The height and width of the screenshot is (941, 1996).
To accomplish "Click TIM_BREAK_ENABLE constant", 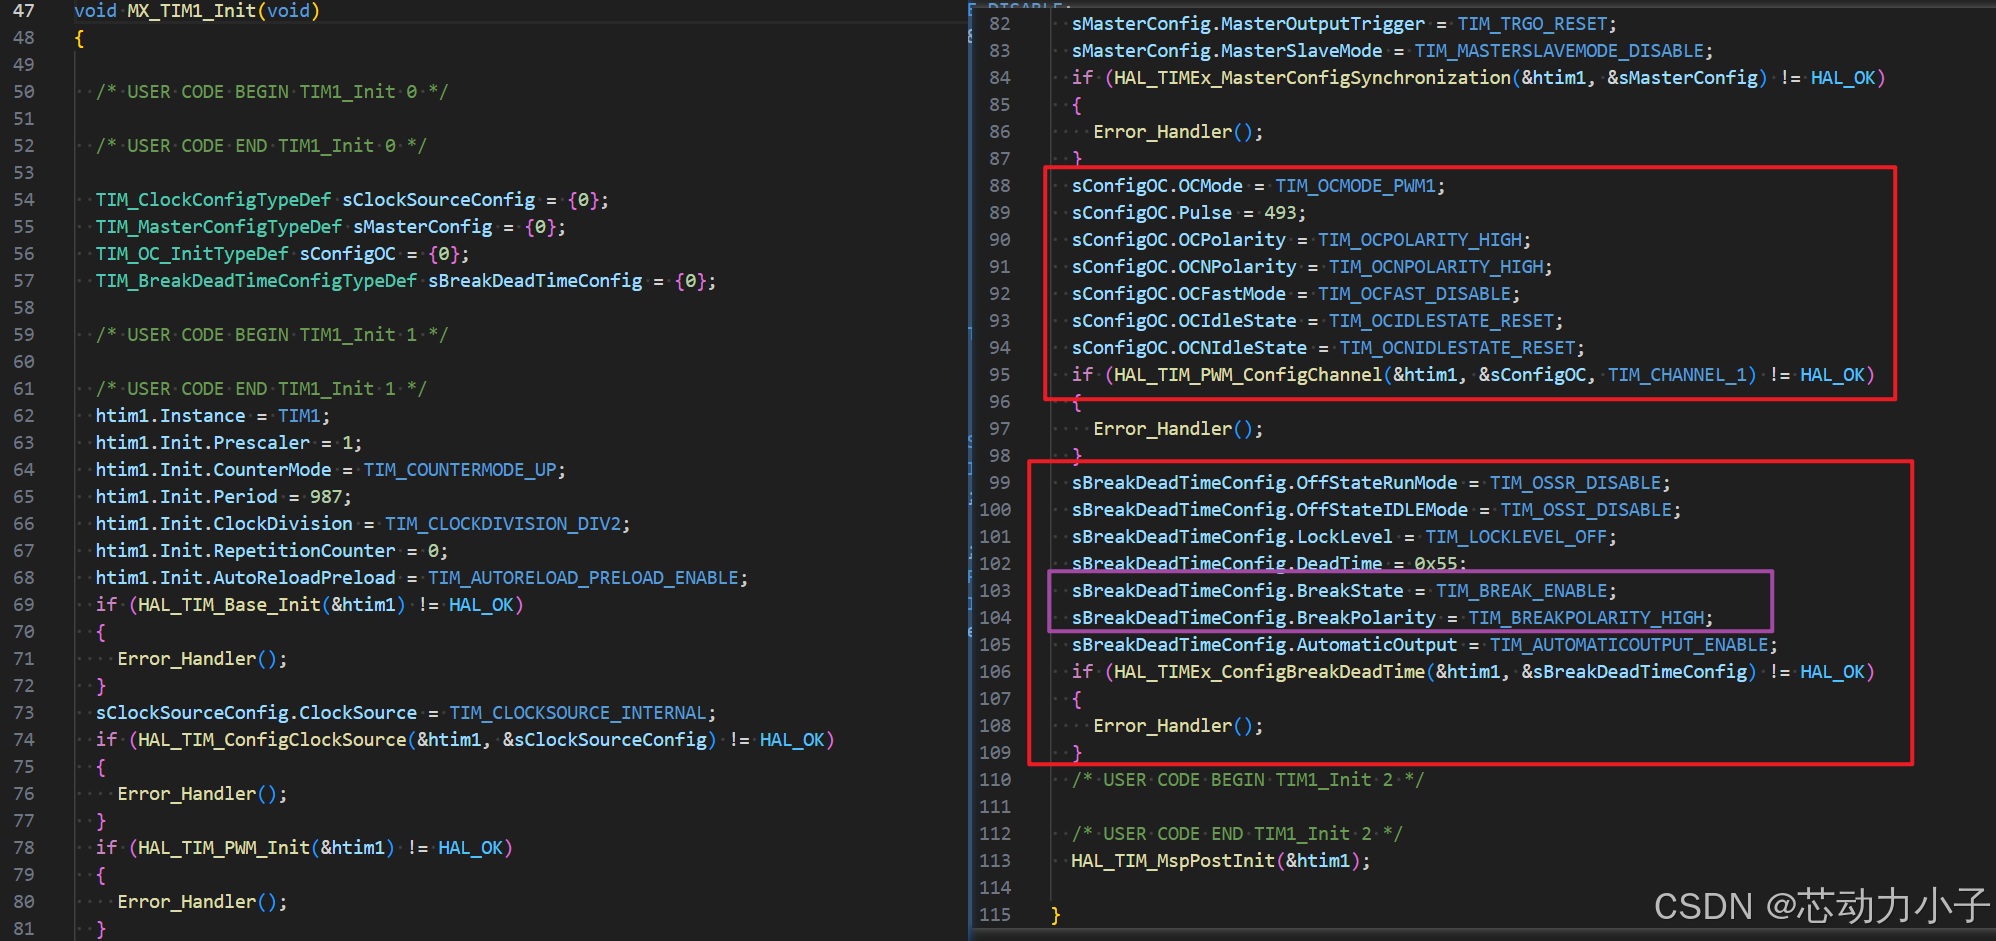I will click(1522, 591).
